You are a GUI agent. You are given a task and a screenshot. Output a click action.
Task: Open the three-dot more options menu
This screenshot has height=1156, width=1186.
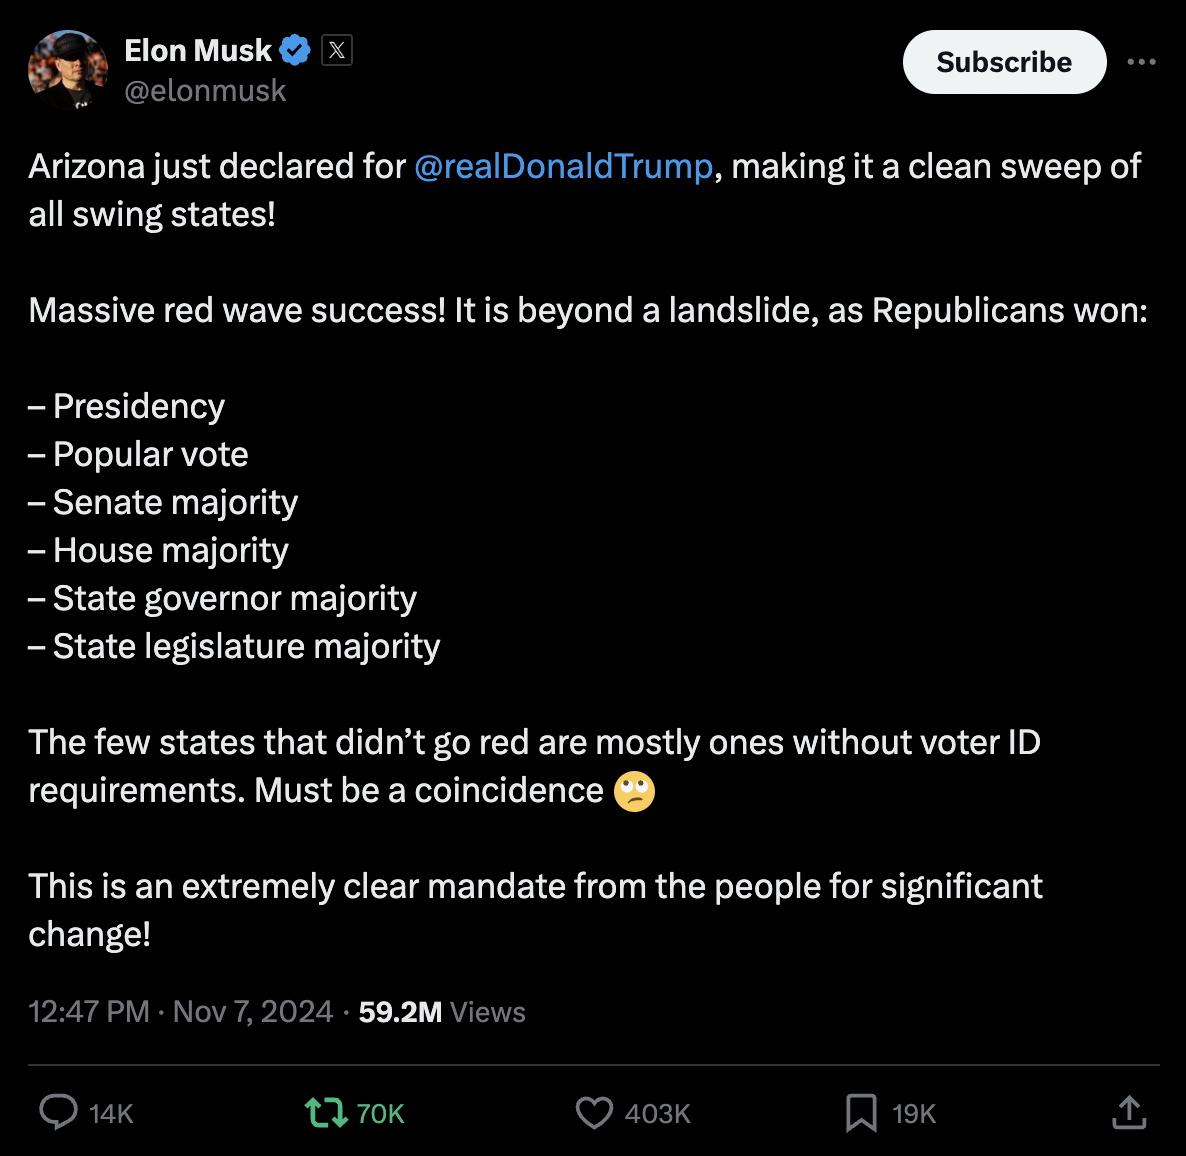point(1141,62)
